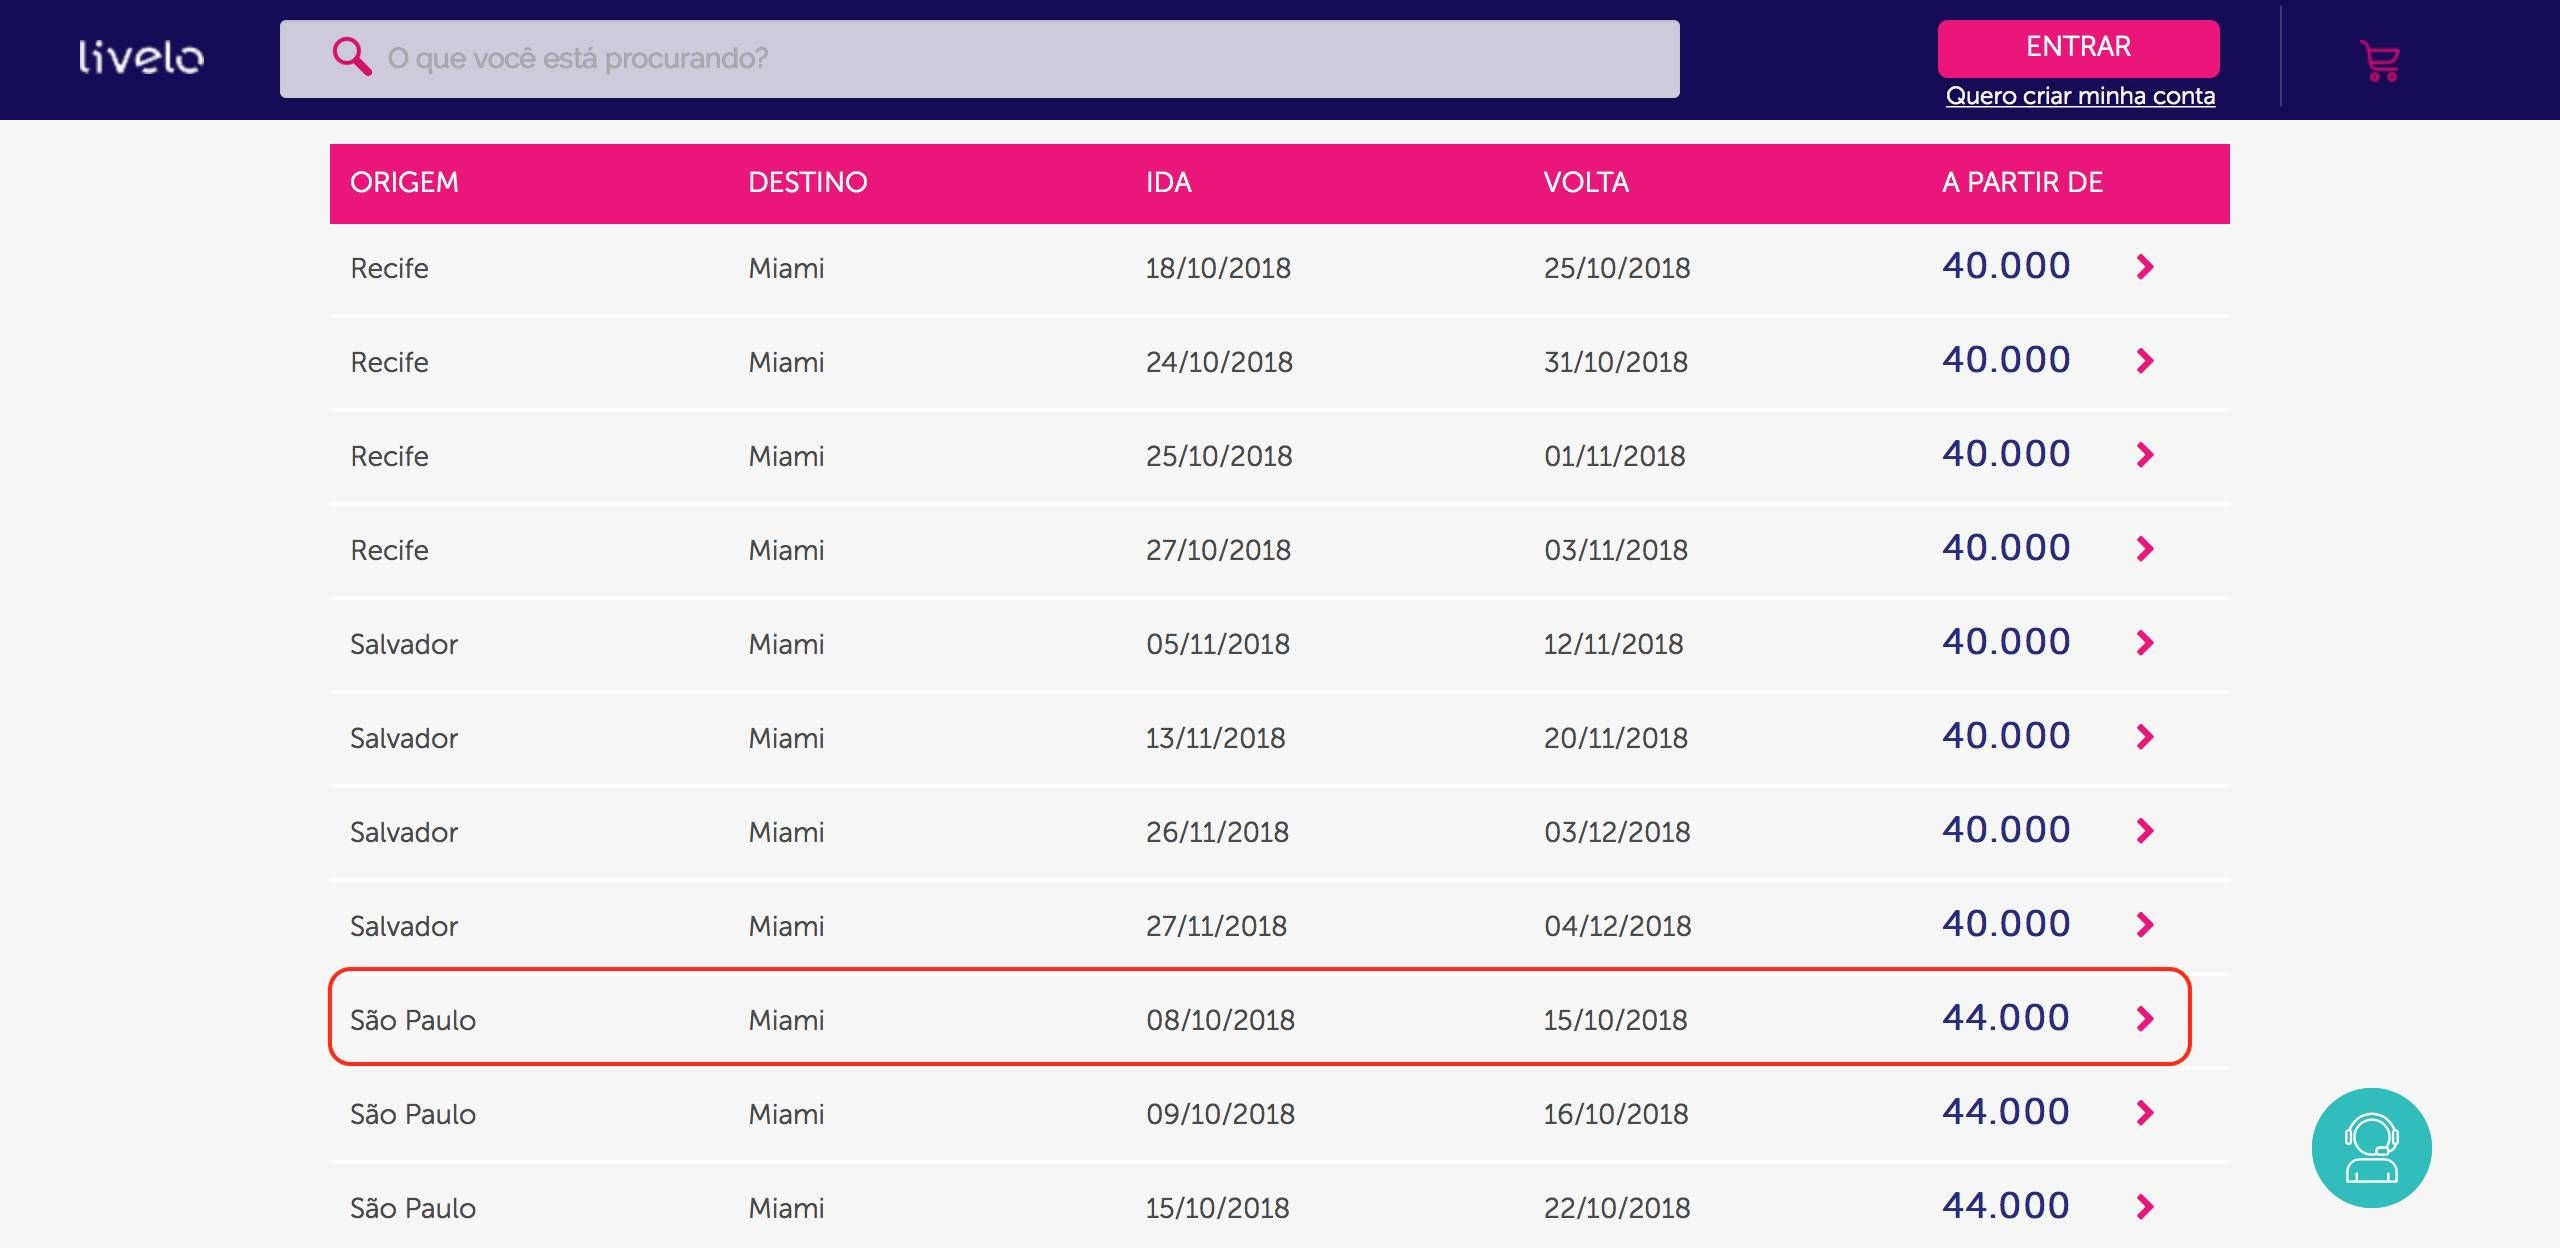Click the 44.000 price on the 09/10/2018 row
This screenshot has height=1248, width=2560.
tap(2006, 1112)
